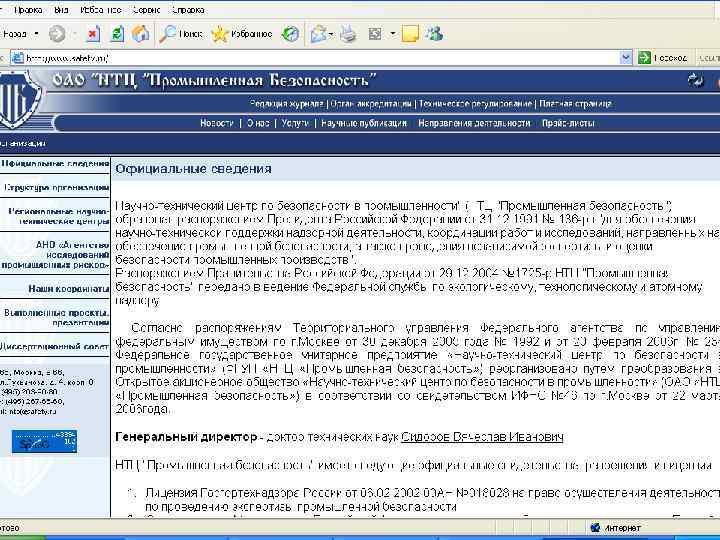720x540 pixels.
Task: Open Направления деятельности in the navigation
Action: [x=474, y=123]
